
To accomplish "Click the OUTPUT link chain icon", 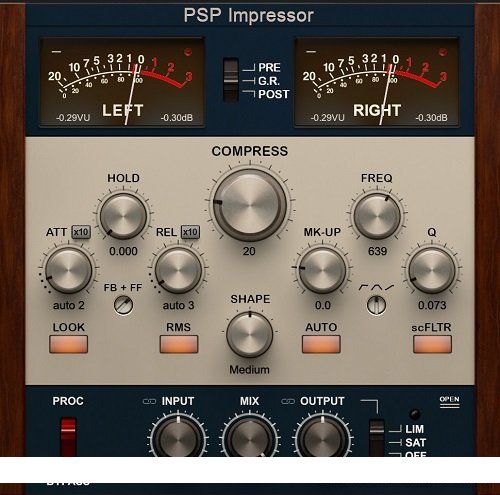I will [x=288, y=401].
